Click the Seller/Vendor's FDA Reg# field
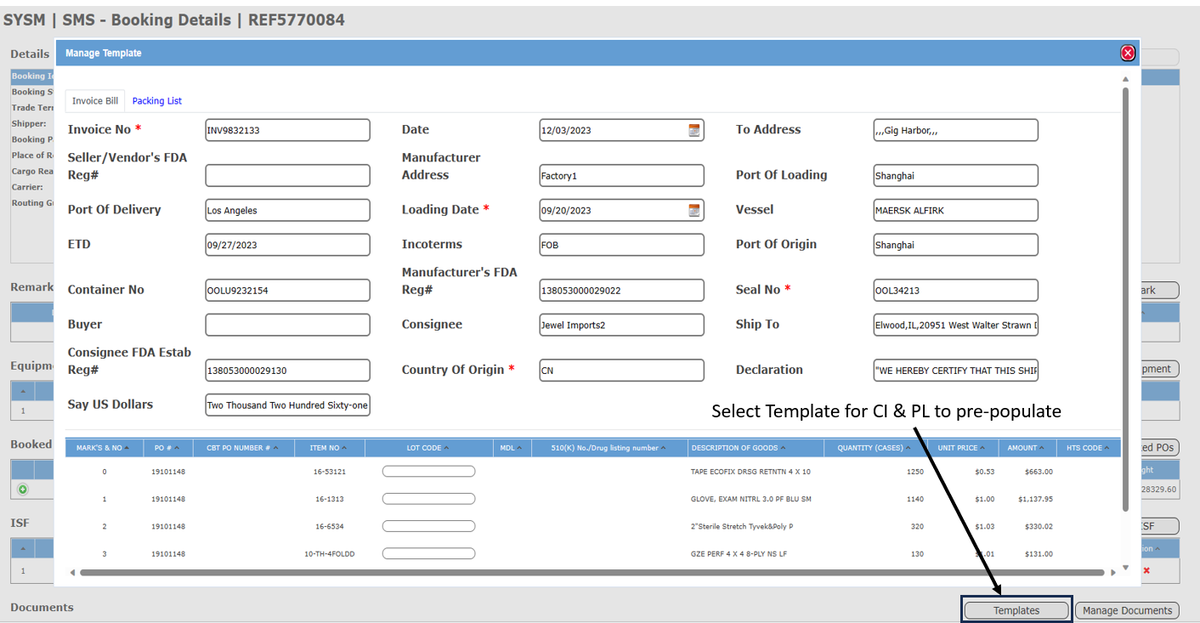Image resolution: width=1200 pixels, height=623 pixels. (288, 175)
